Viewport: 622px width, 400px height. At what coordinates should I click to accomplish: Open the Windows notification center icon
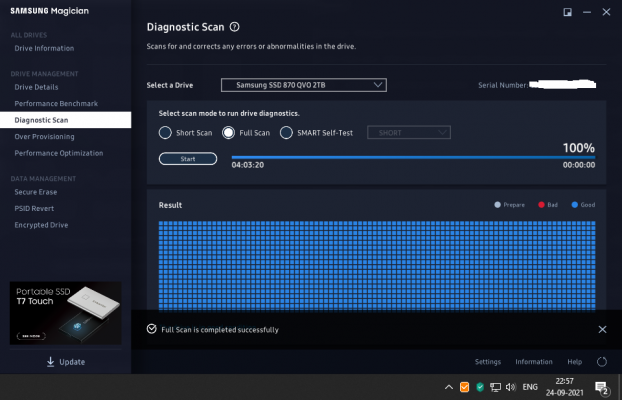(601, 388)
